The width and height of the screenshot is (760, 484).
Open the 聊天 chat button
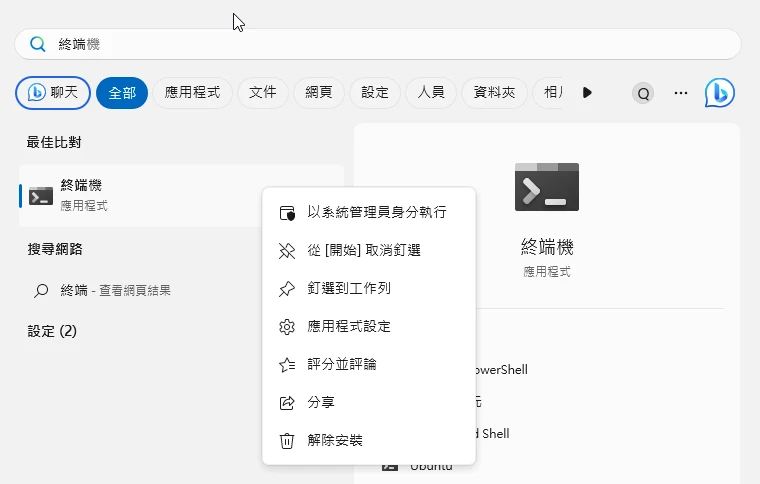pos(53,93)
